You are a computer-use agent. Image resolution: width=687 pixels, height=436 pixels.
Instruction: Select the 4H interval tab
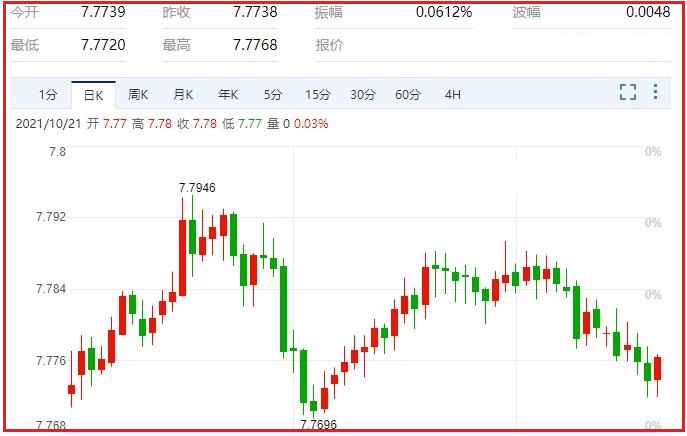(x=453, y=95)
